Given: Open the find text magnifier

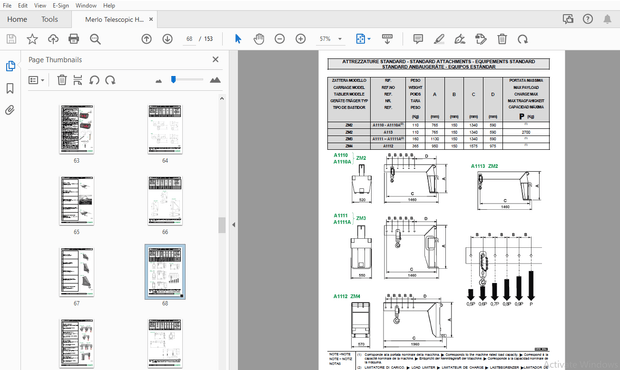Looking at the screenshot, I should coord(95,39).
